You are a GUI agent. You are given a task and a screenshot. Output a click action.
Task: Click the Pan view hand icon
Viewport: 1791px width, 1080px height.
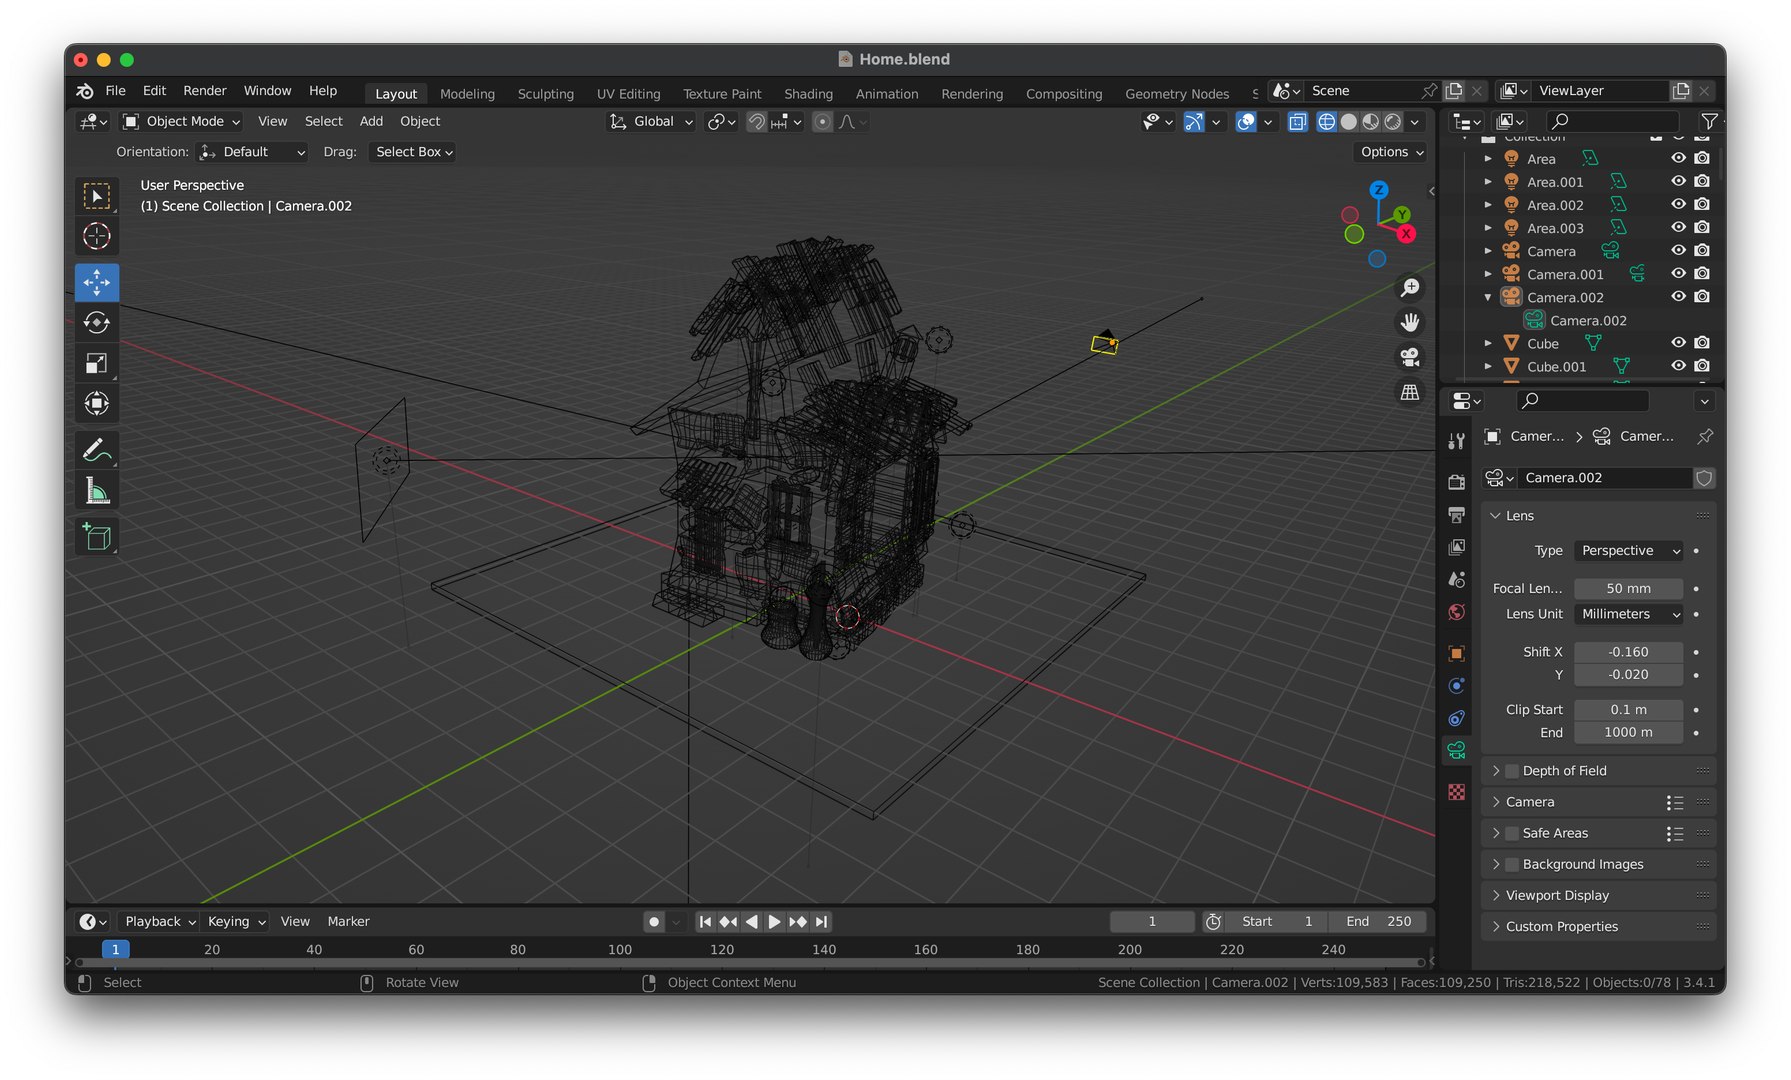coord(1410,322)
